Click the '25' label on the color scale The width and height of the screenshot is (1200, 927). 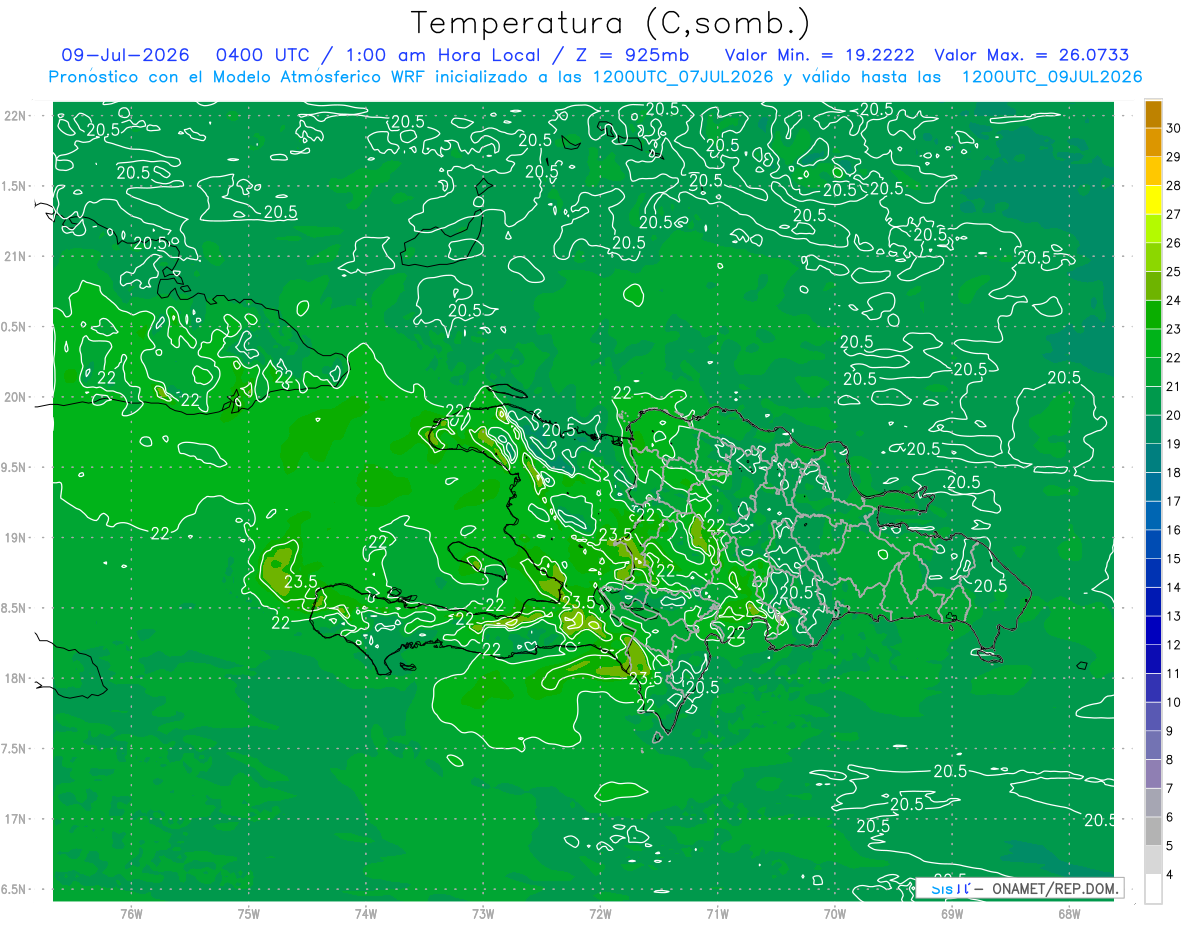pyautogui.click(x=1174, y=272)
